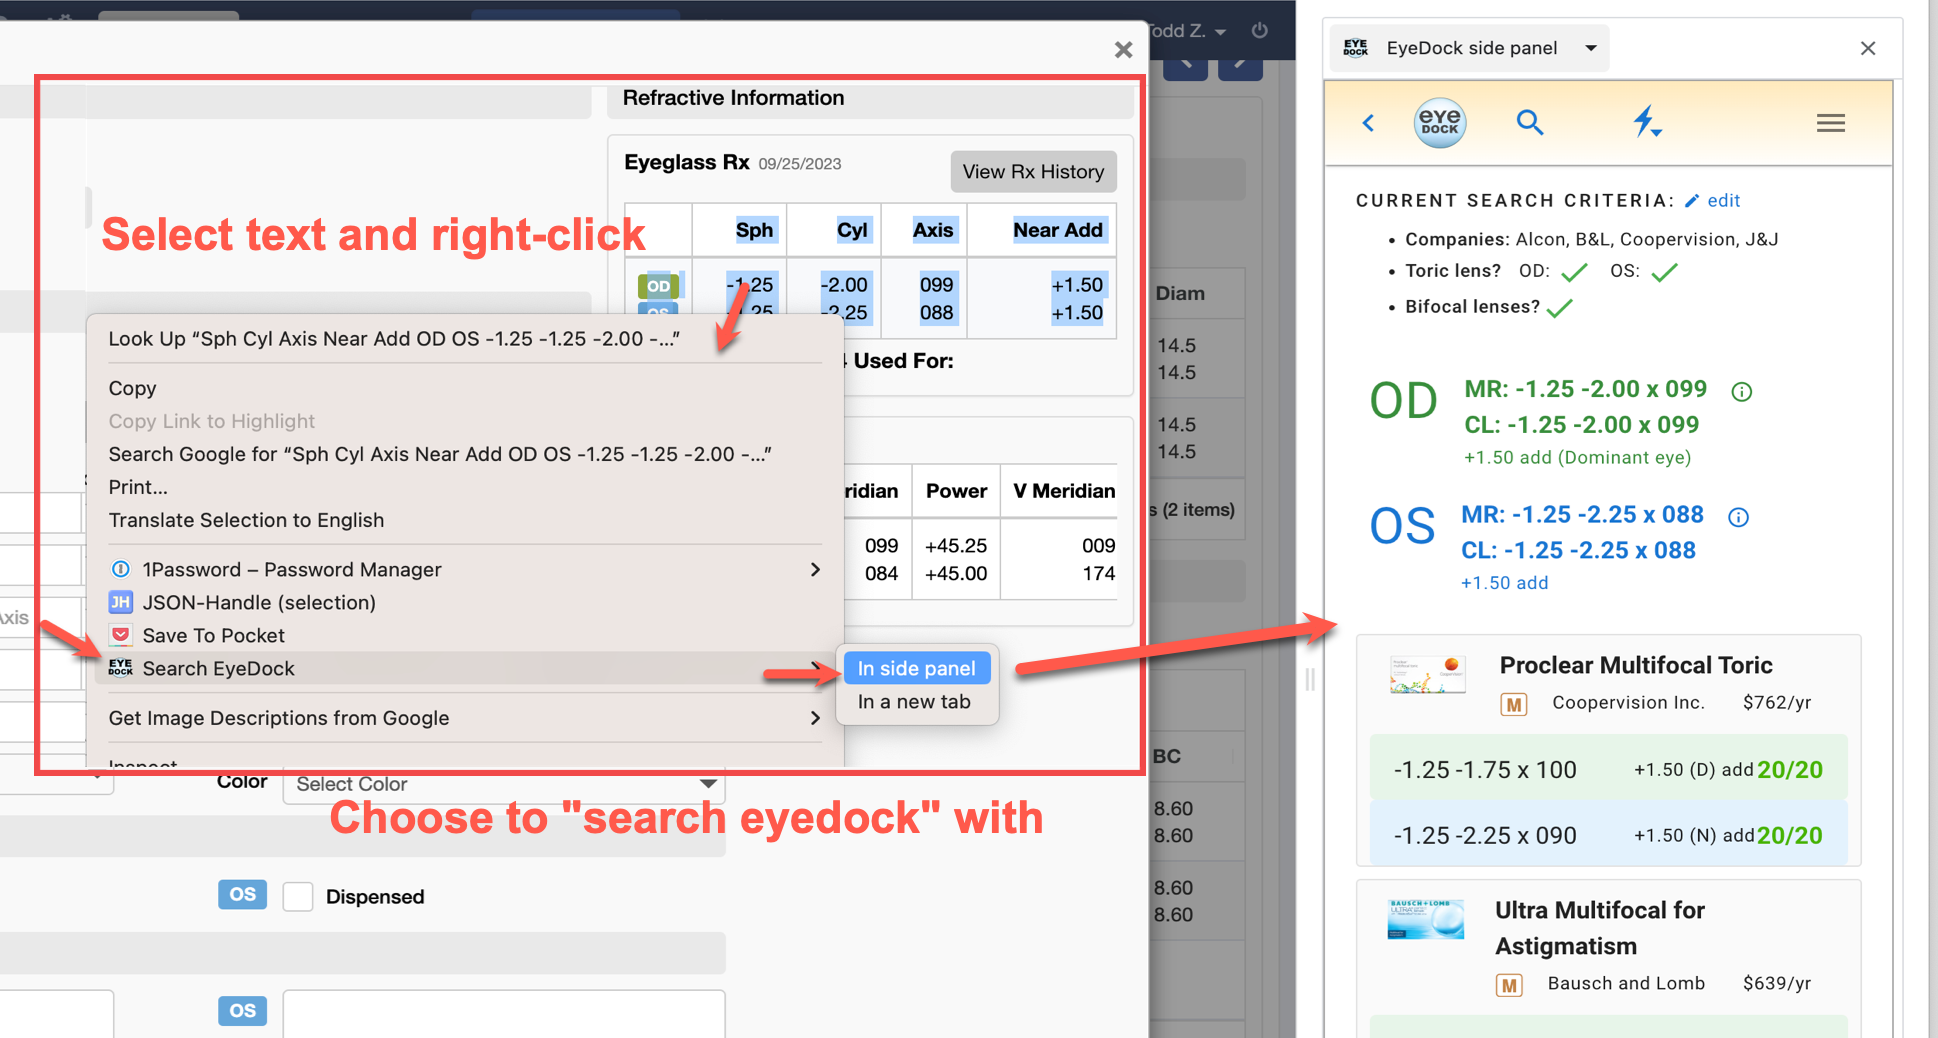Choose 'In side panel' from submenu
The width and height of the screenshot is (1938, 1038).
click(916, 669)
